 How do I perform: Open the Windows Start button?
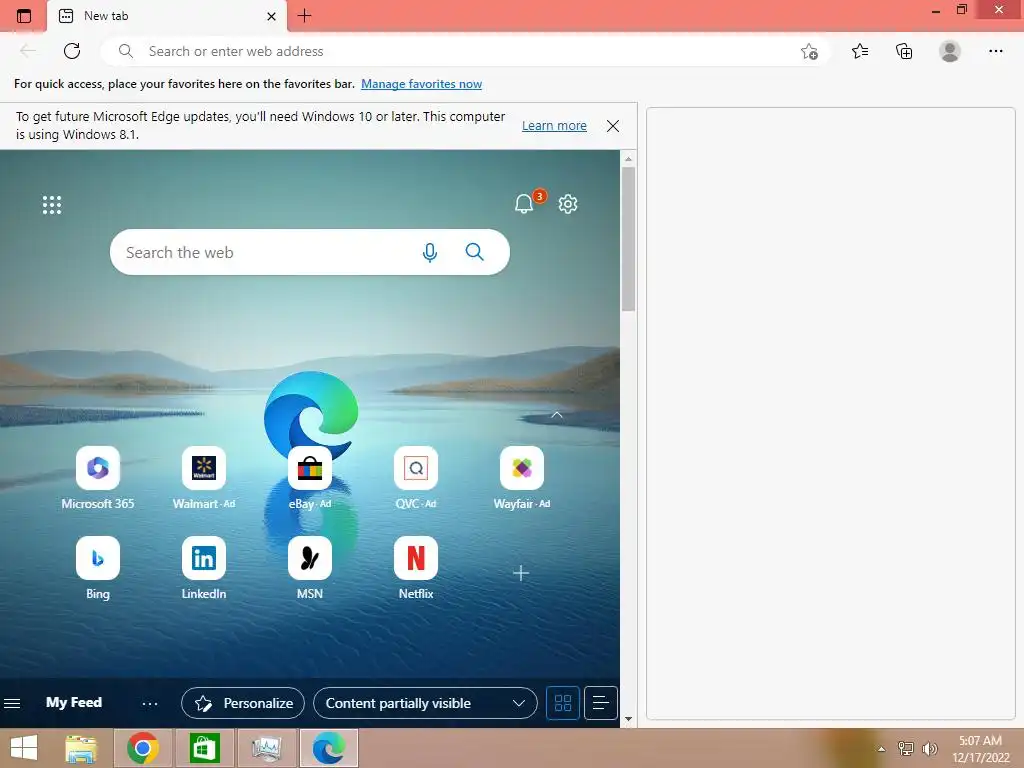tap(24, 748)
